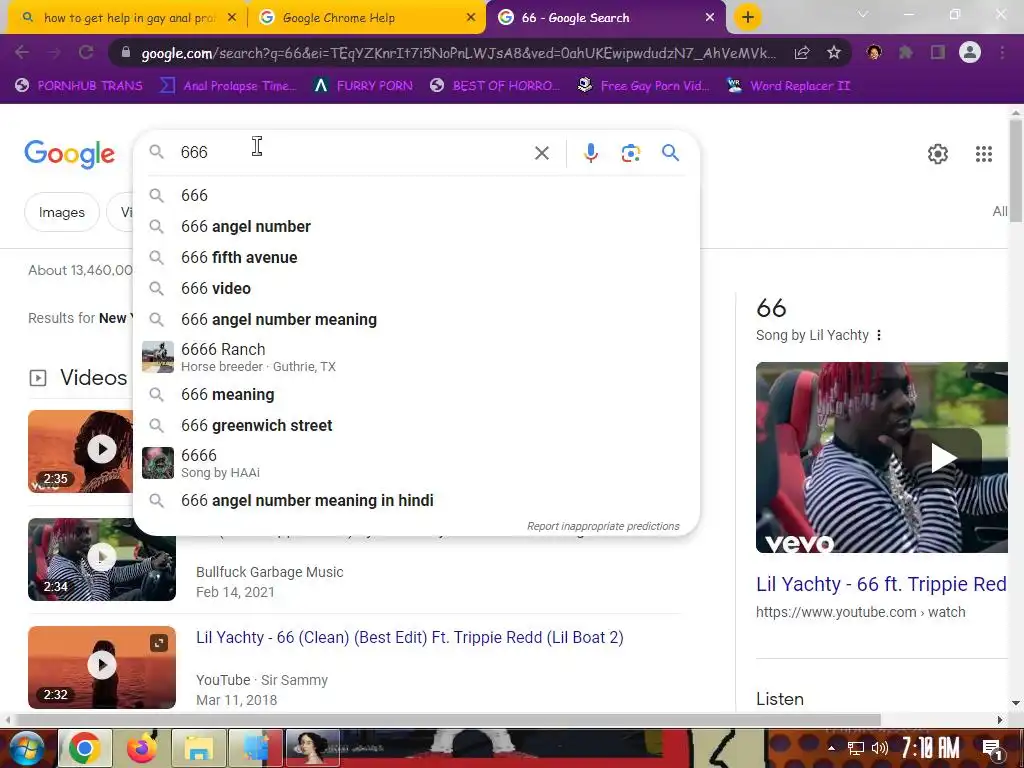This screenshot has height=768, width=1024.
Task: Open the taskbar volume speaker icon
Action: pyautogui.click(x=880, y=748)
